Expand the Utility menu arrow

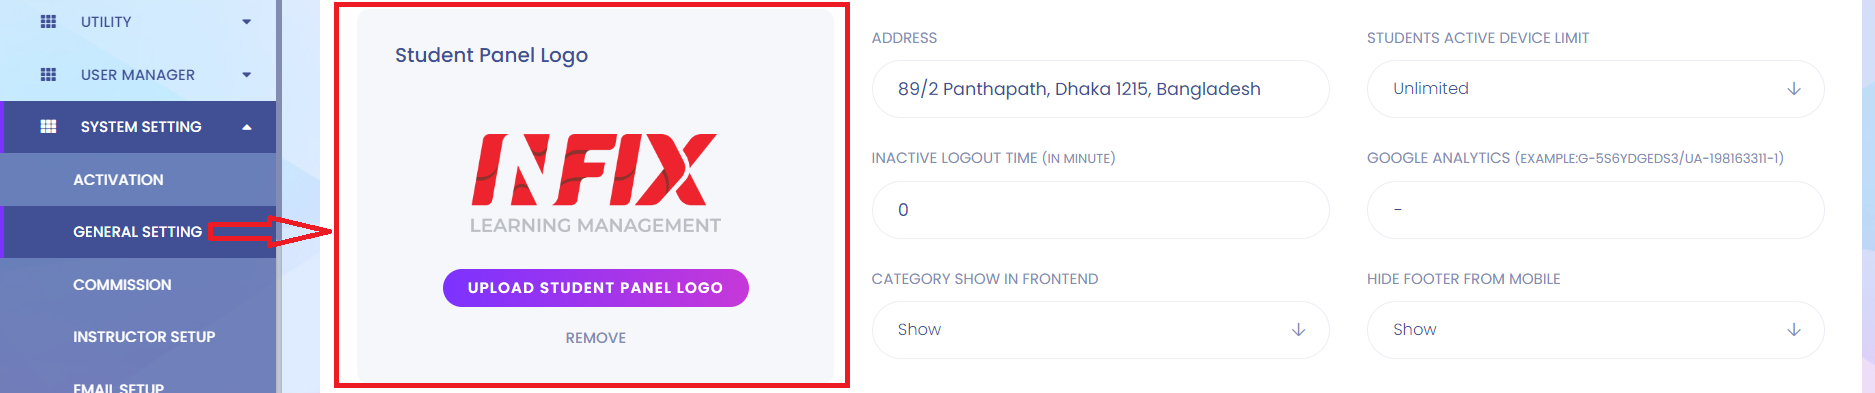(x=246, y=22)
